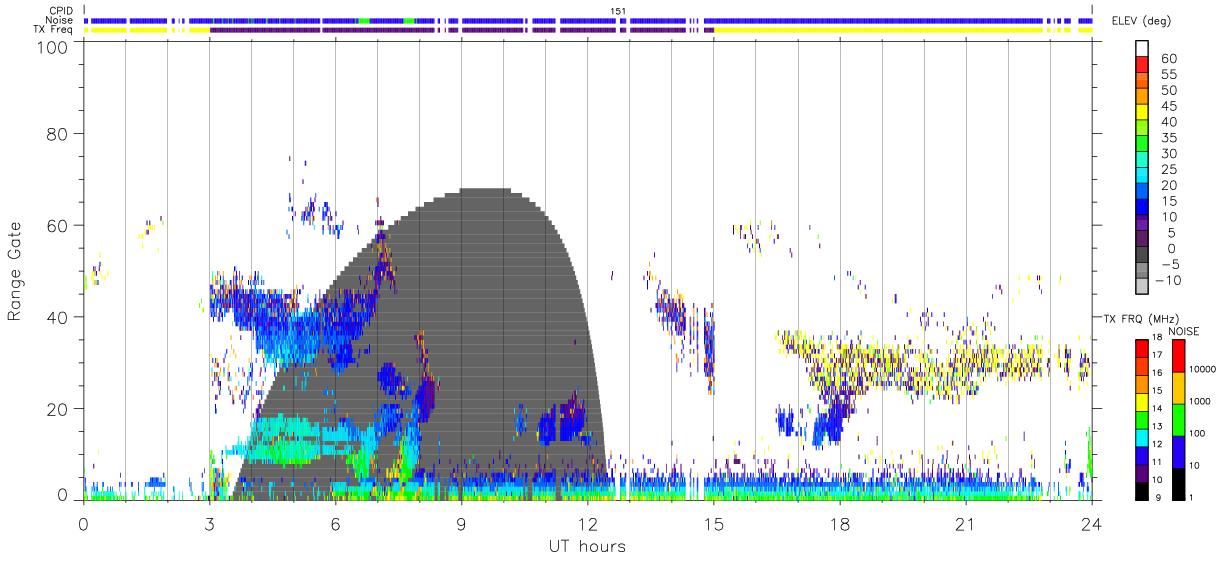Click the Range Gate axis title
The image size is (1228, 567).
click(16, 271)
